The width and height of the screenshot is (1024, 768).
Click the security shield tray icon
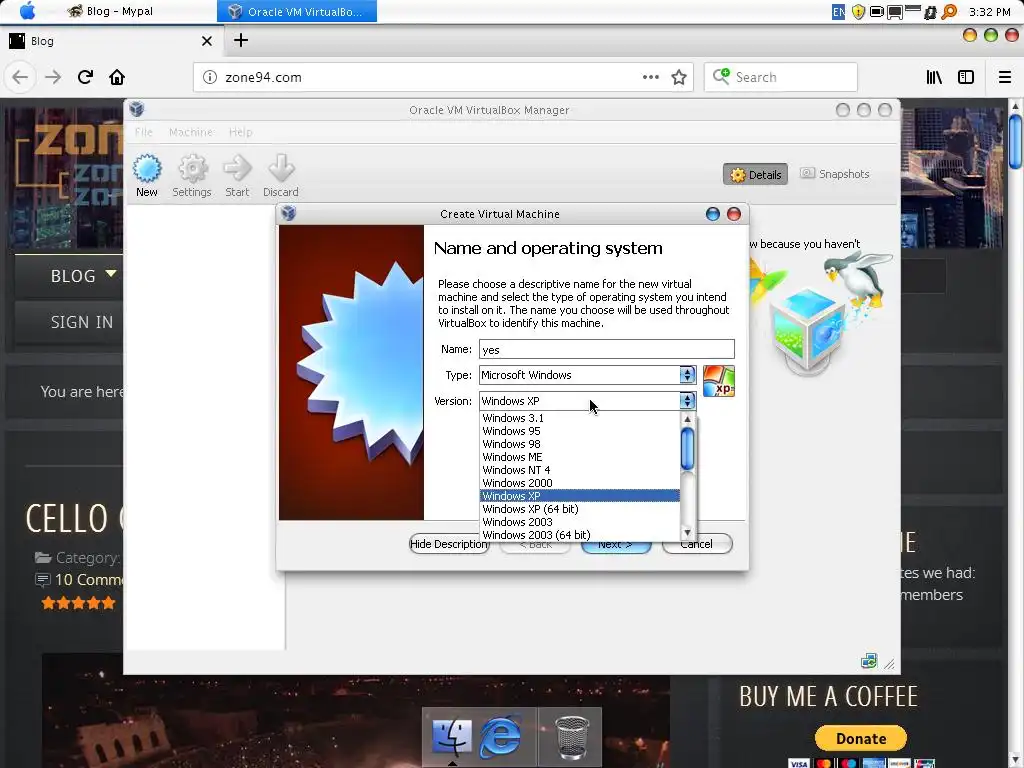coord(858,12)
